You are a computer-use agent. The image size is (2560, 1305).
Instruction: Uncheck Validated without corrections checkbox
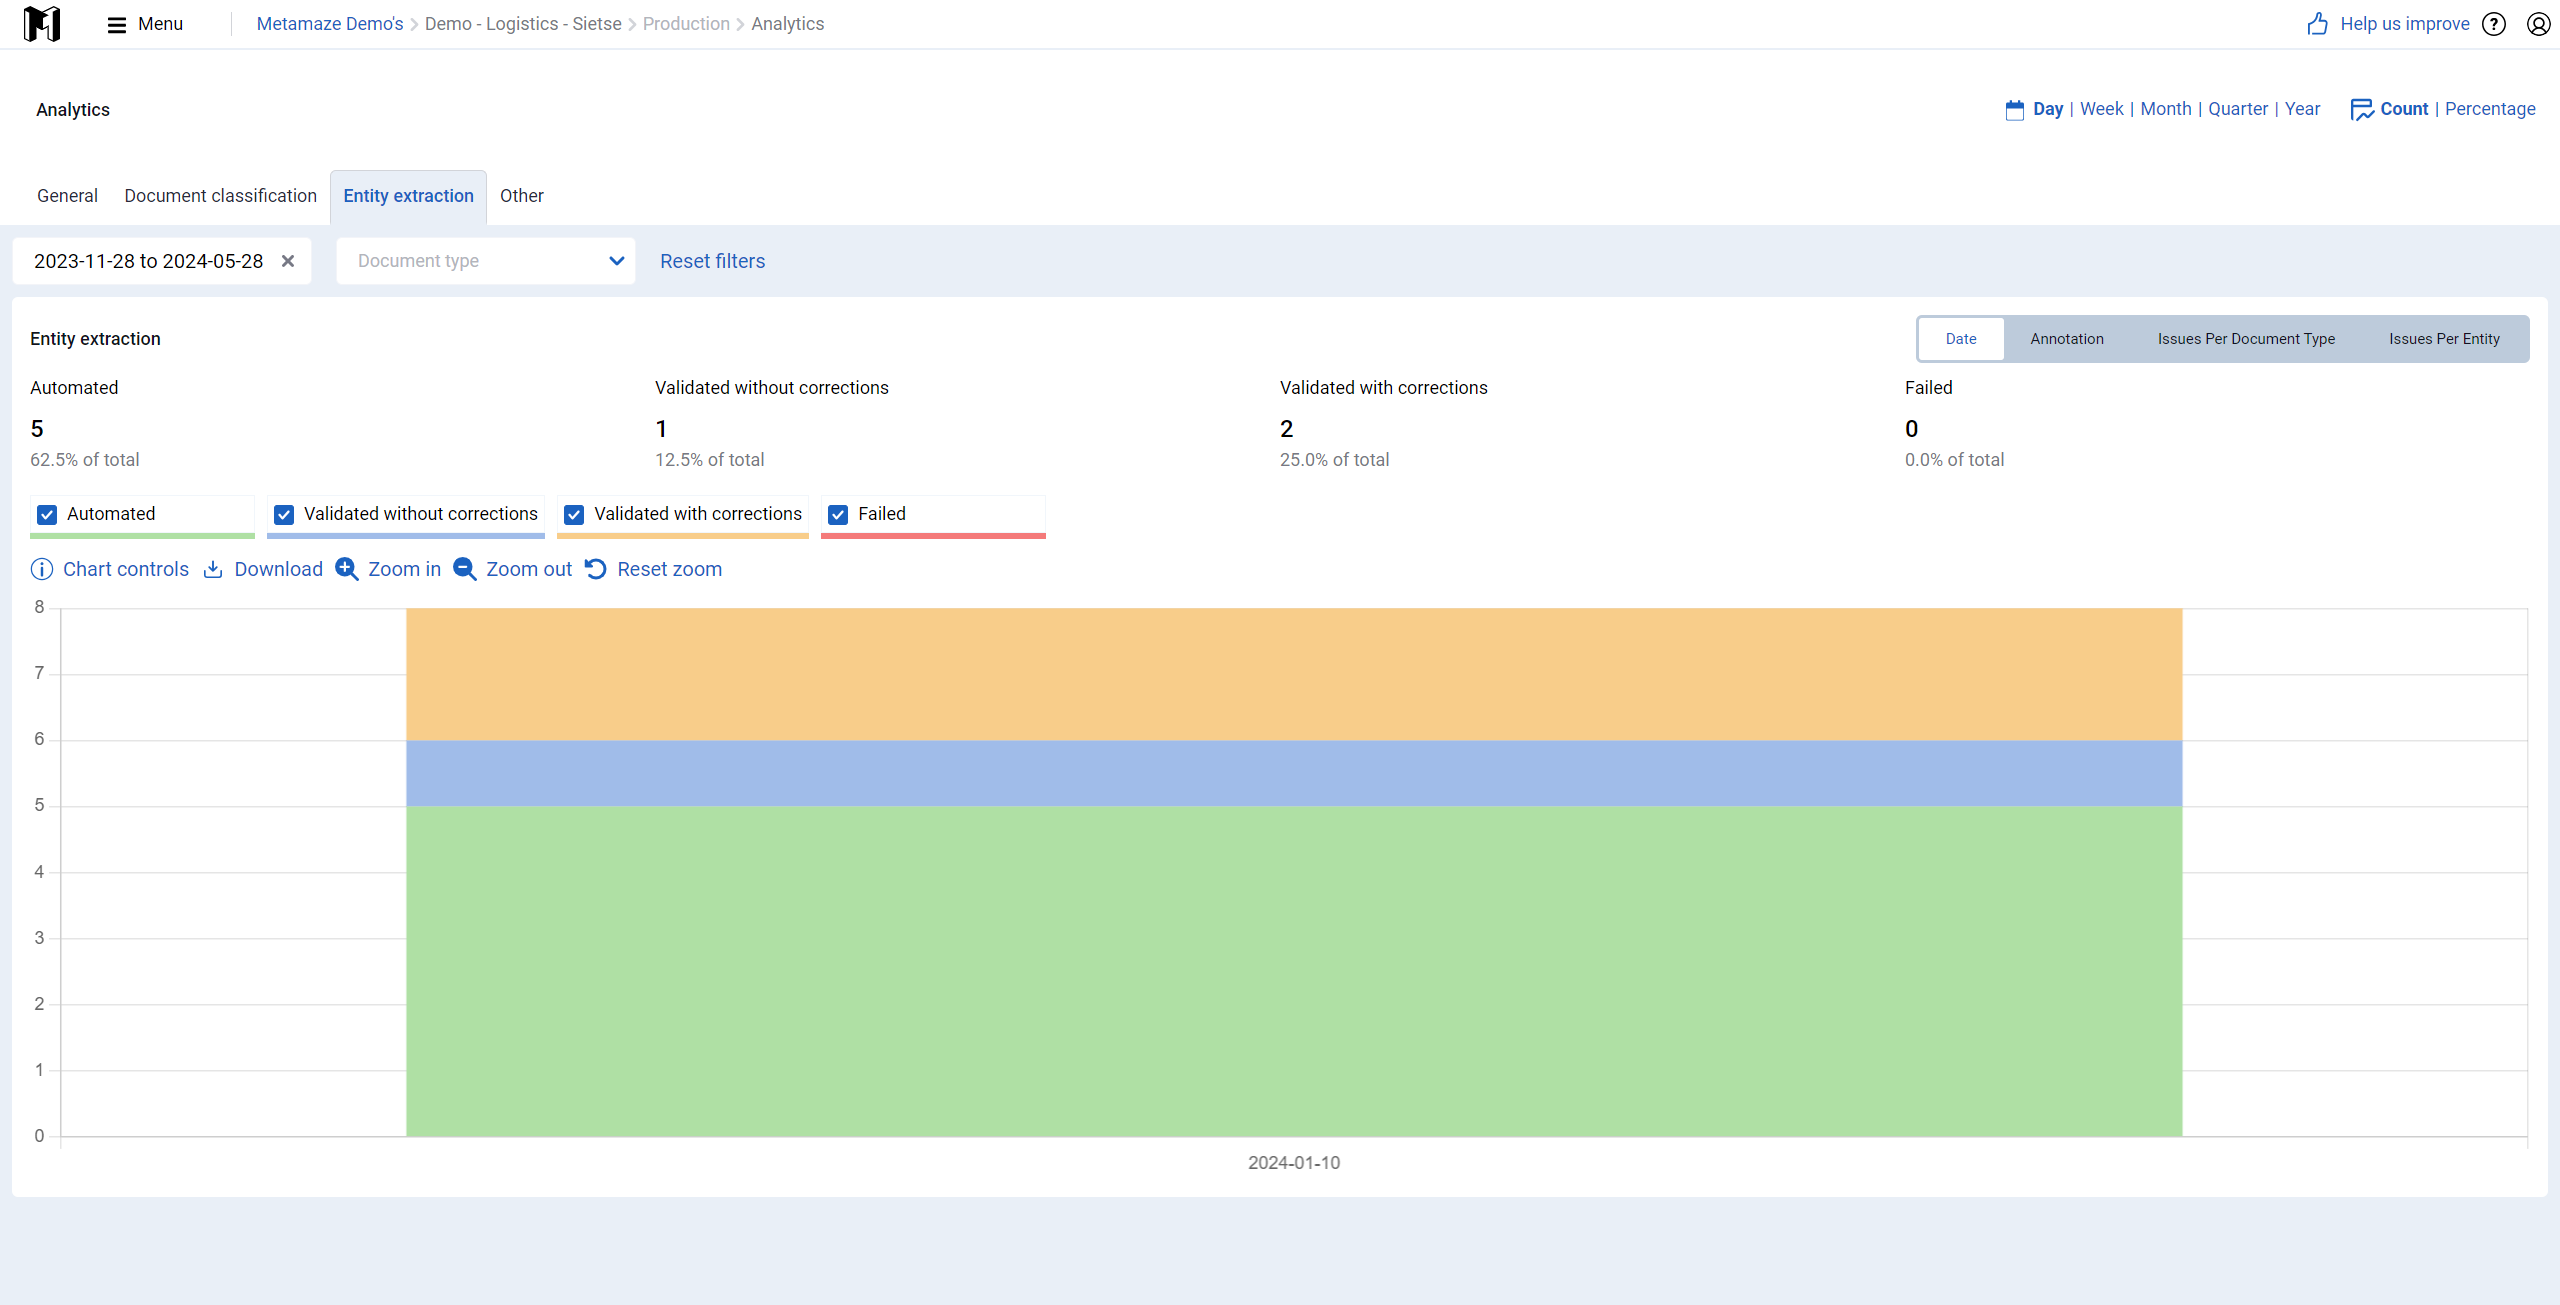[x=284, y=514]
